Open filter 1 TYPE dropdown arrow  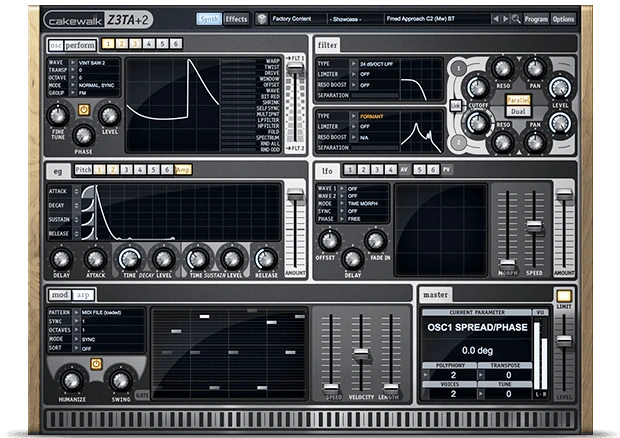coord(353,63)
